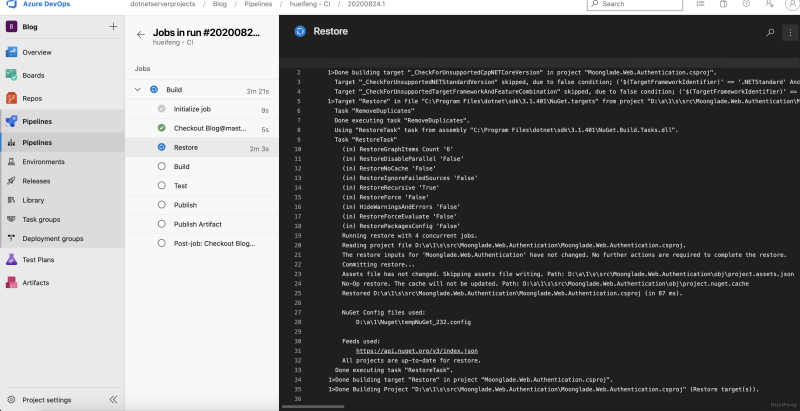Select the Publish Artifact step

(202, 224)
